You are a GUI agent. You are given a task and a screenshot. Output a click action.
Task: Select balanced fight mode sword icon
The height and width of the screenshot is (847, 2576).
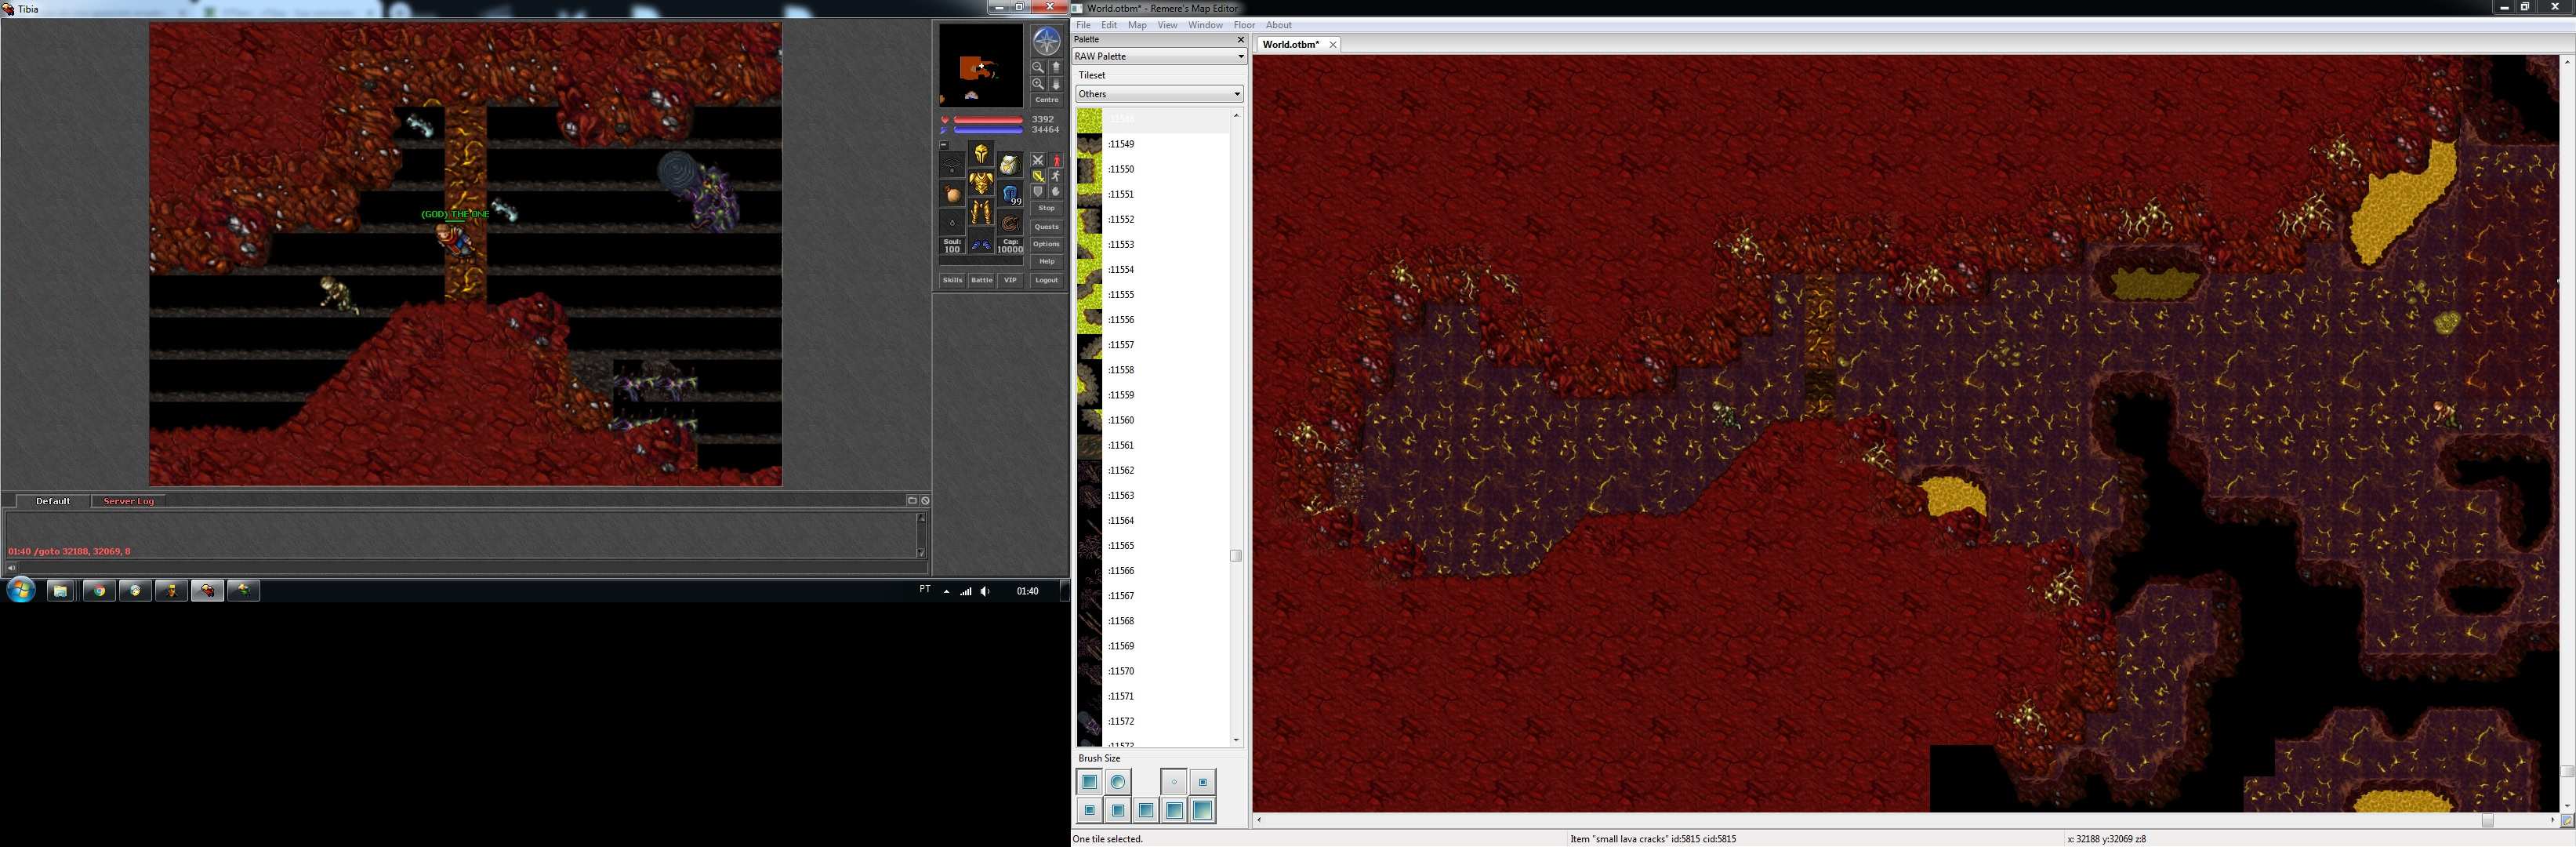1038,176
